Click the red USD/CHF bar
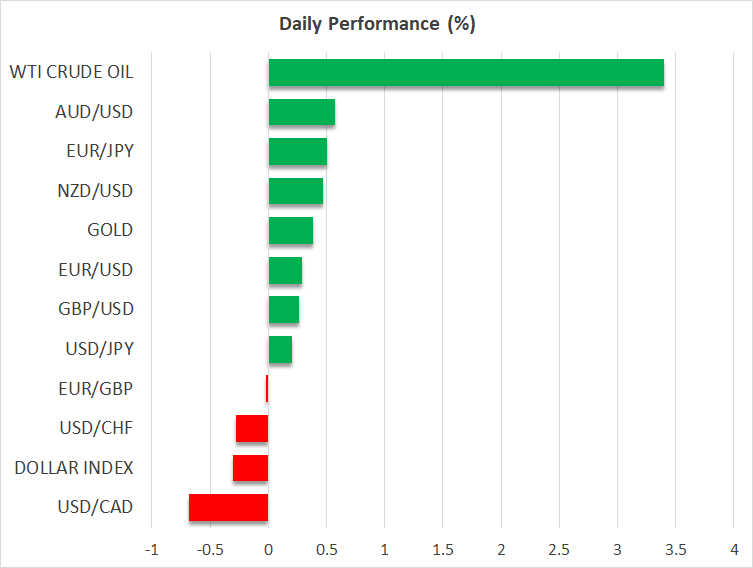753x568 pixels. pos(252,428)
